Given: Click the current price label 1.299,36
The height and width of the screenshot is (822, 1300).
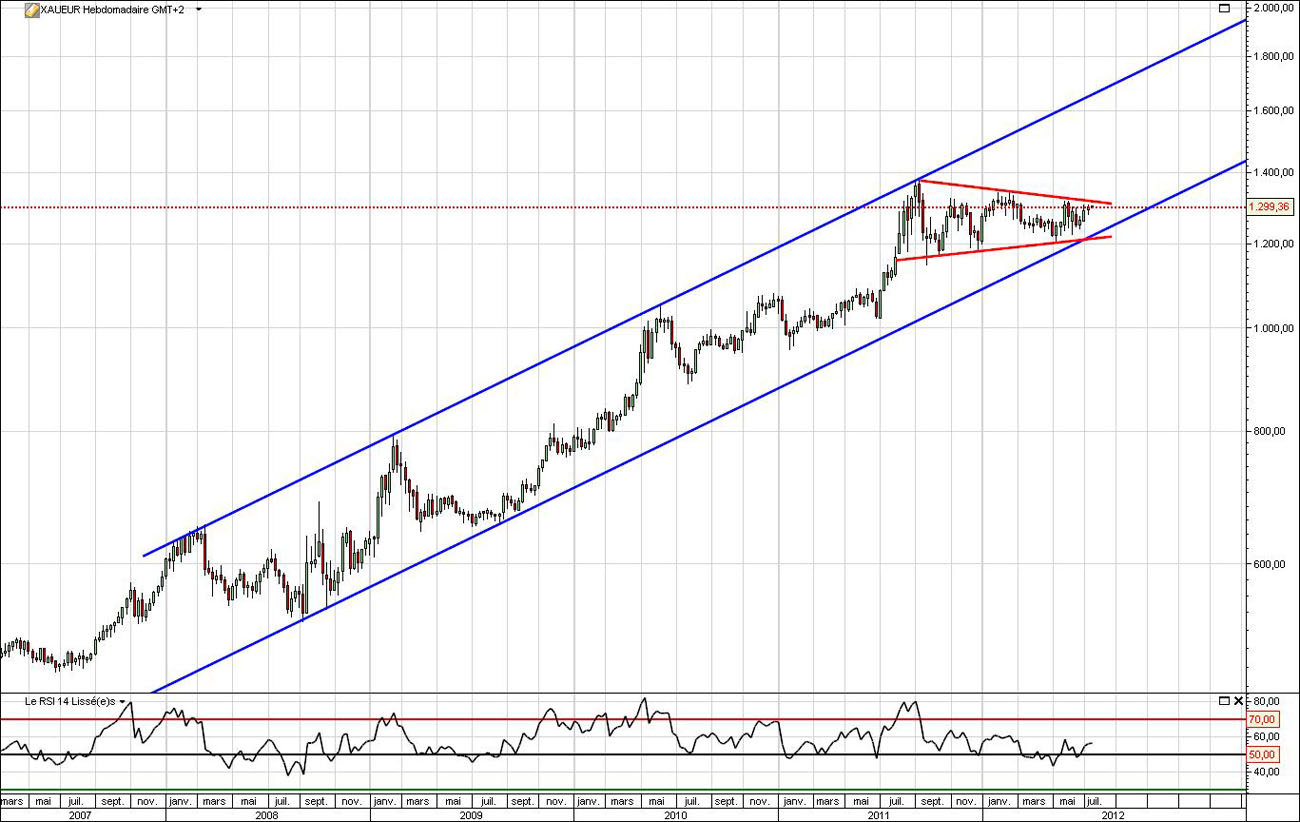Looking at the screenshot, I should 1270,207.
